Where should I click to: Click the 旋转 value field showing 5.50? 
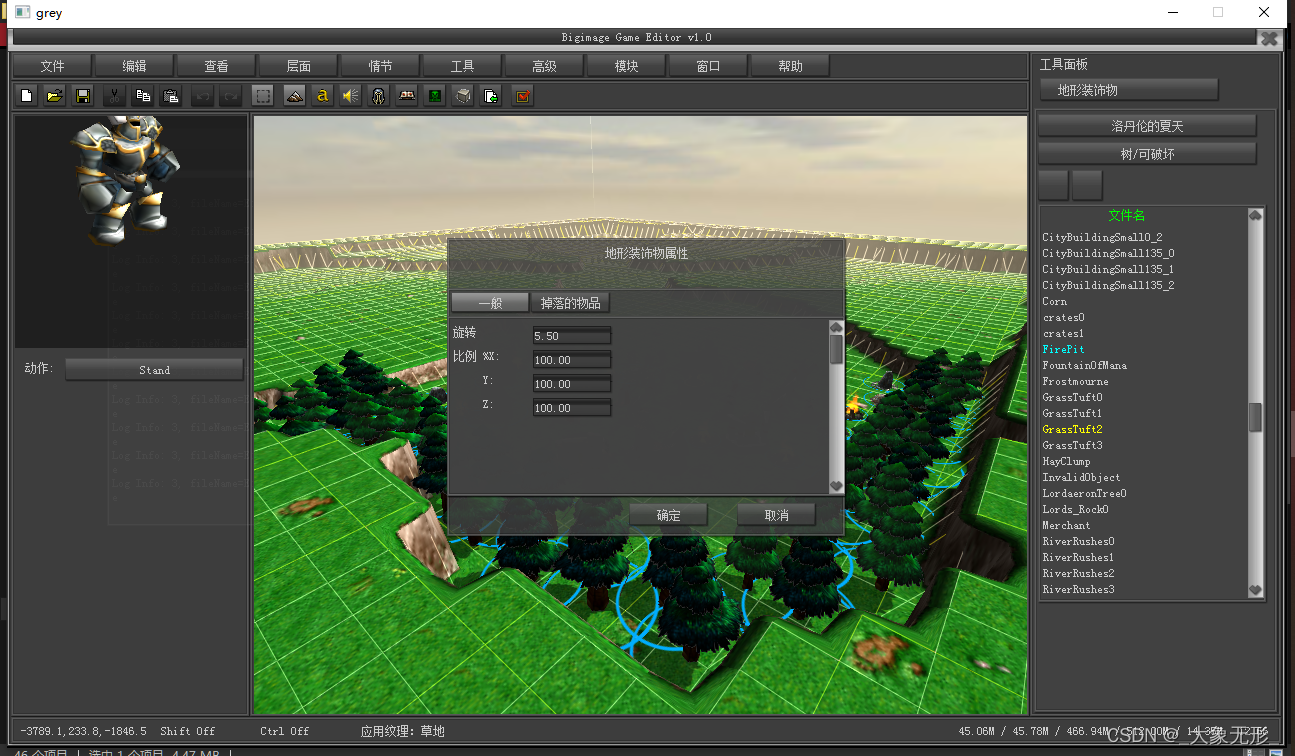[571, 336]
